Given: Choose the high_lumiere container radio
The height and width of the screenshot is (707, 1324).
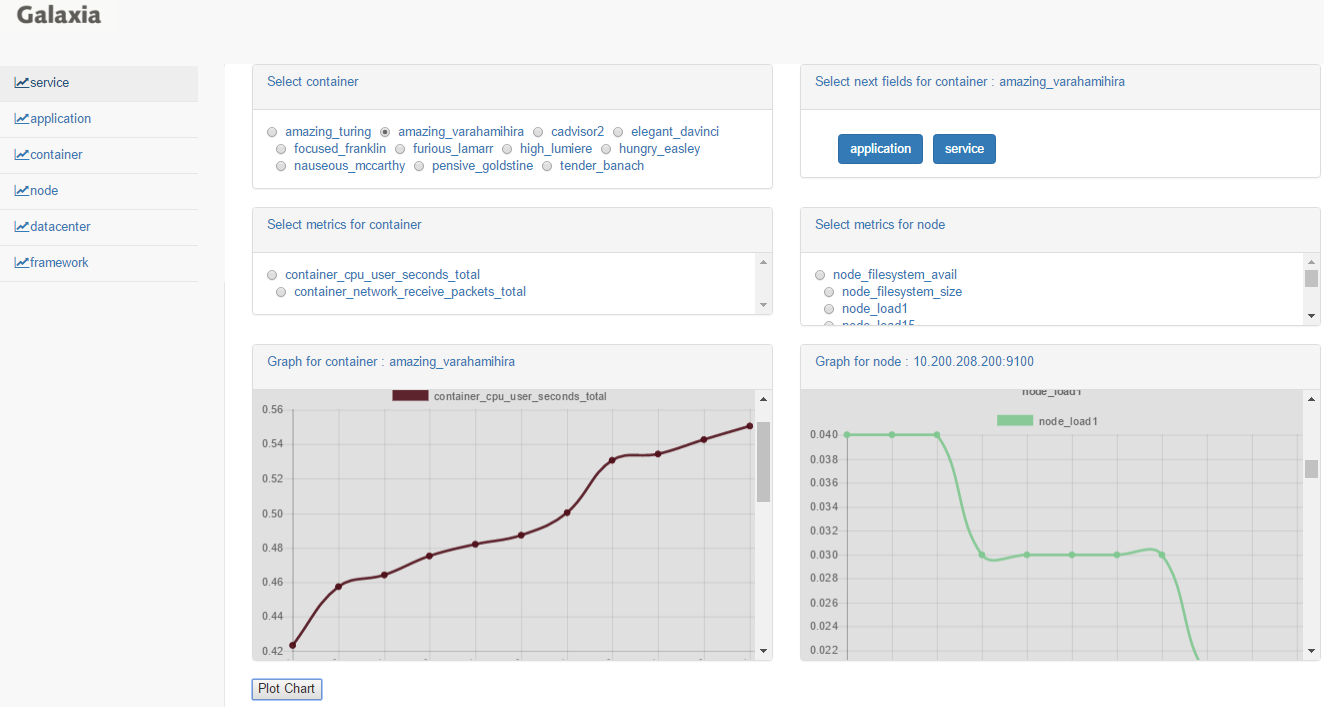Looking at the screenshot, I should pyautogui.click(x=507, y=149).
